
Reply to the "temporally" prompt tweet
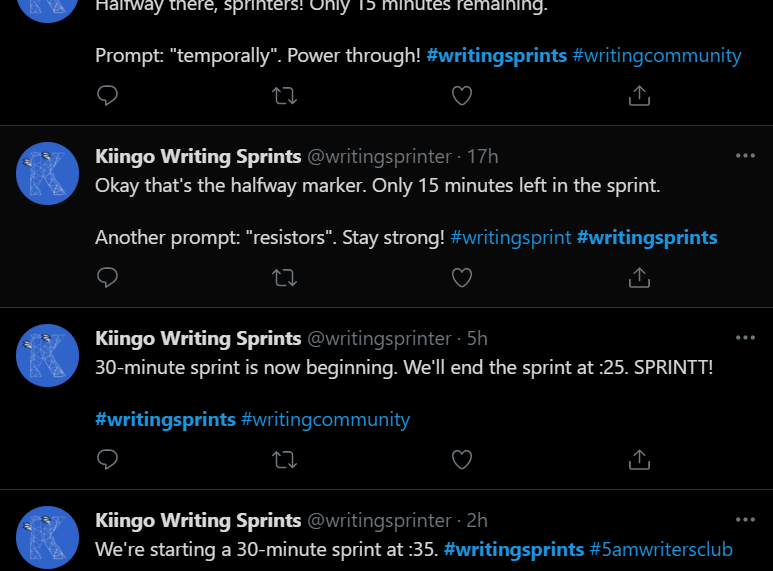107,96
